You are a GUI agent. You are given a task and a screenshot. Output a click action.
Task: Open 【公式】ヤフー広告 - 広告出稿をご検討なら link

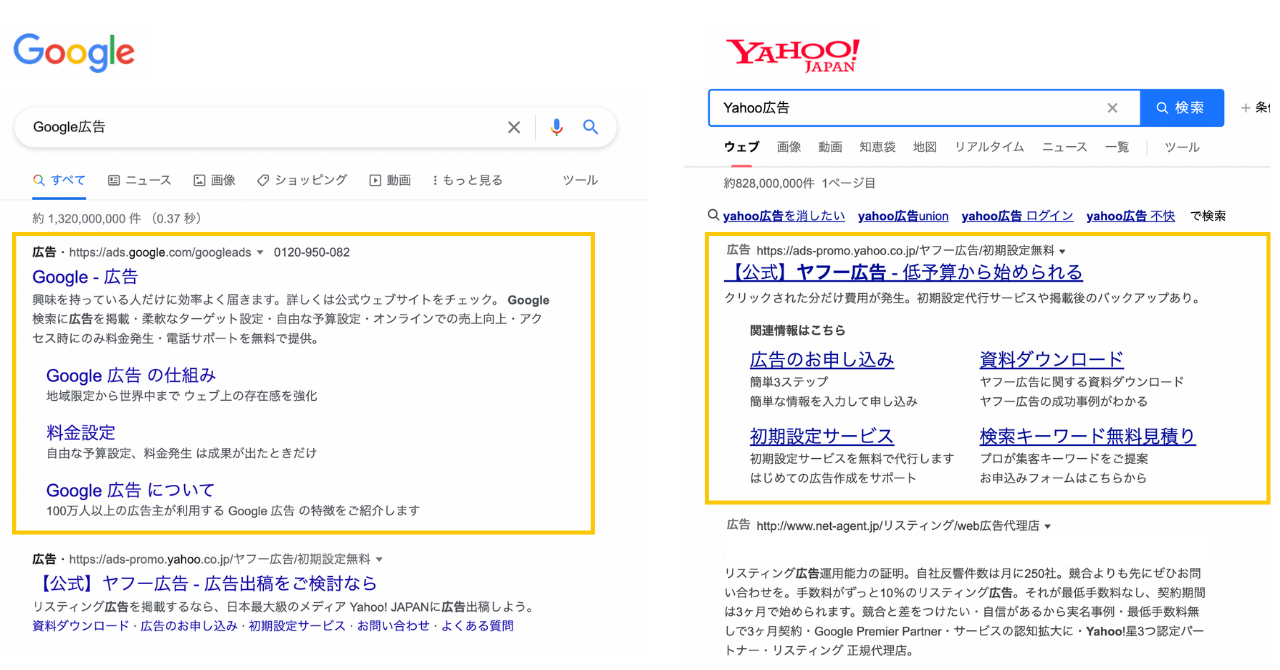coord(204,583)
